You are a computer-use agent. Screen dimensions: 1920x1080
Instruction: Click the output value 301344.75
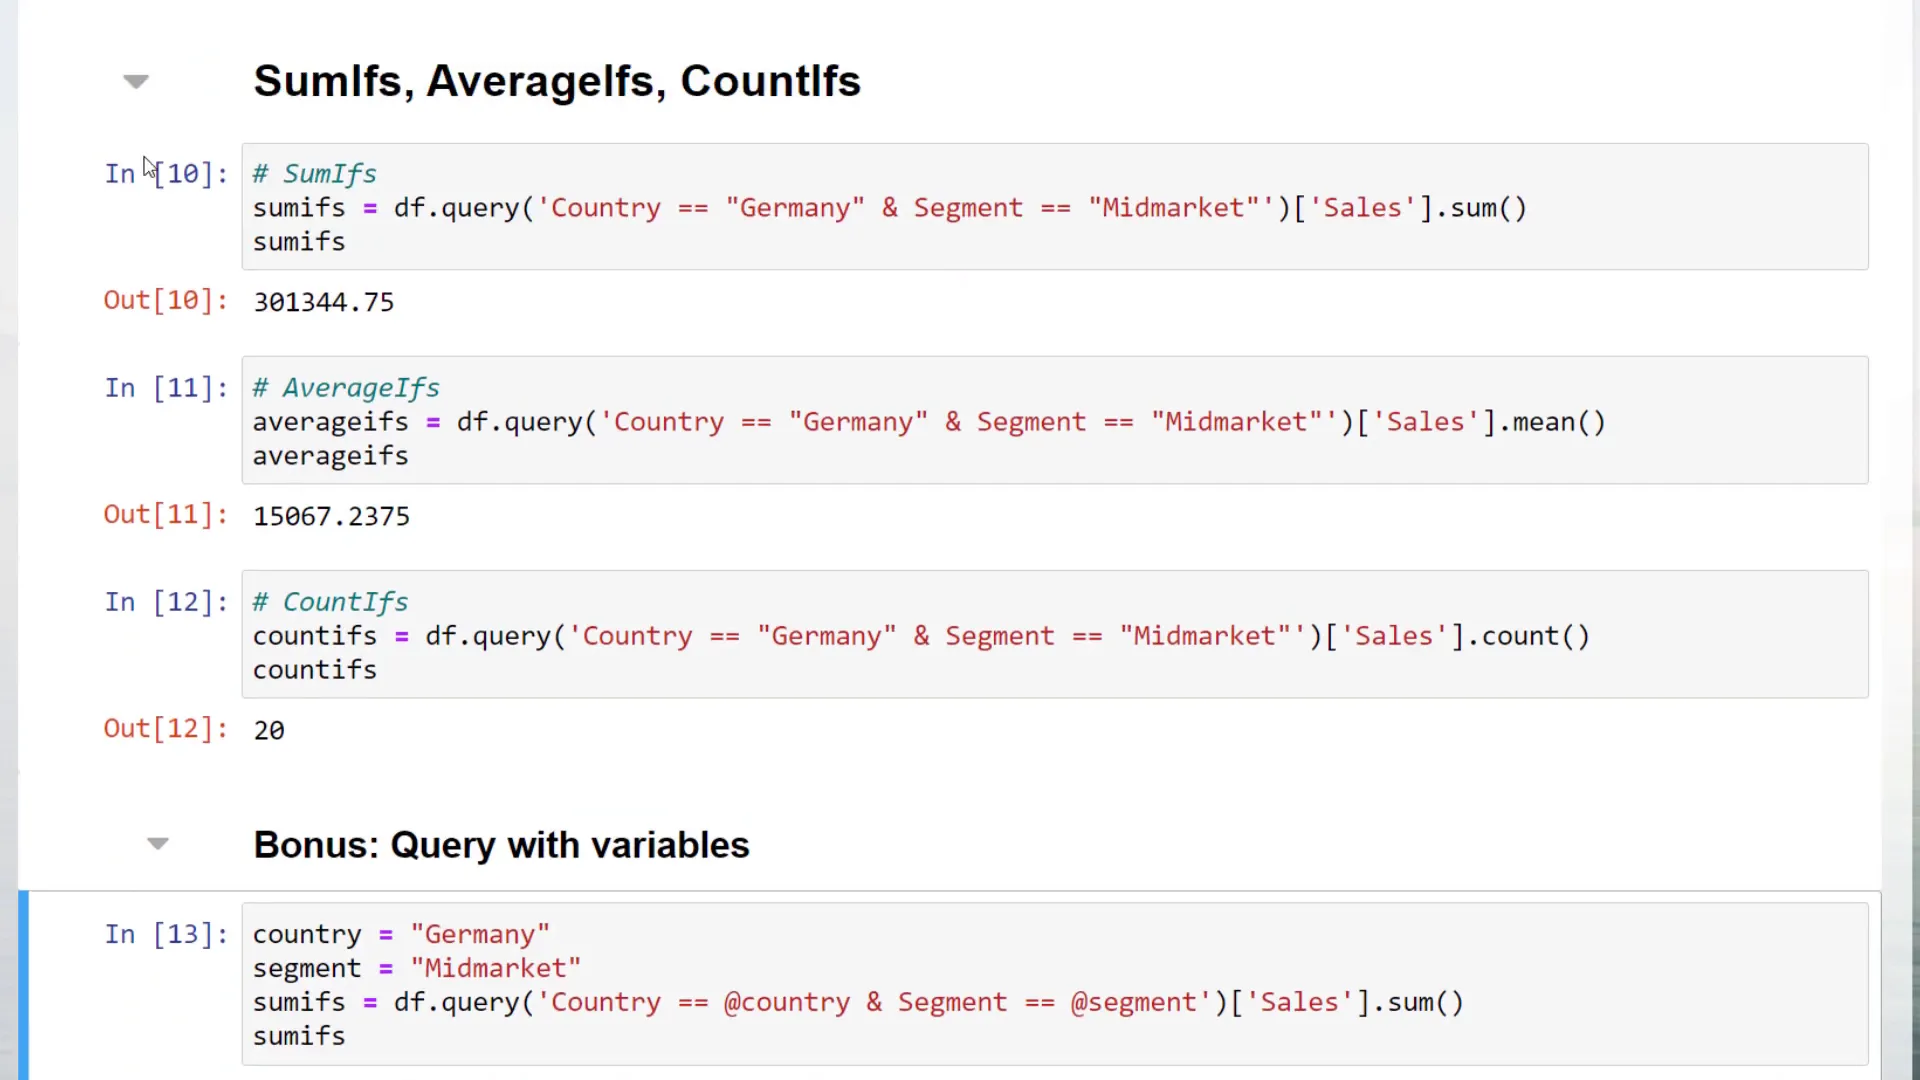coord(324,302)
